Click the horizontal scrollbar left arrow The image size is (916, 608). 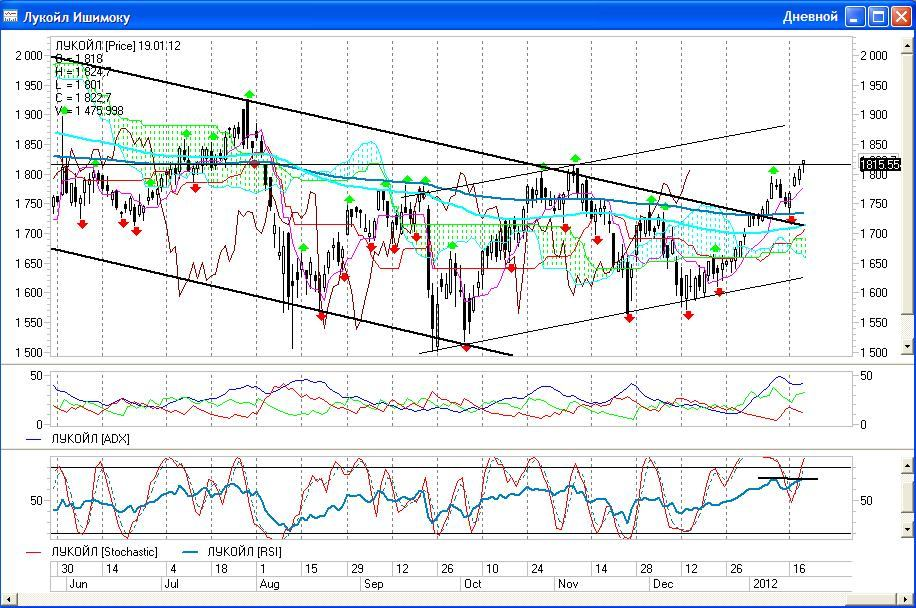click(8, 599)
